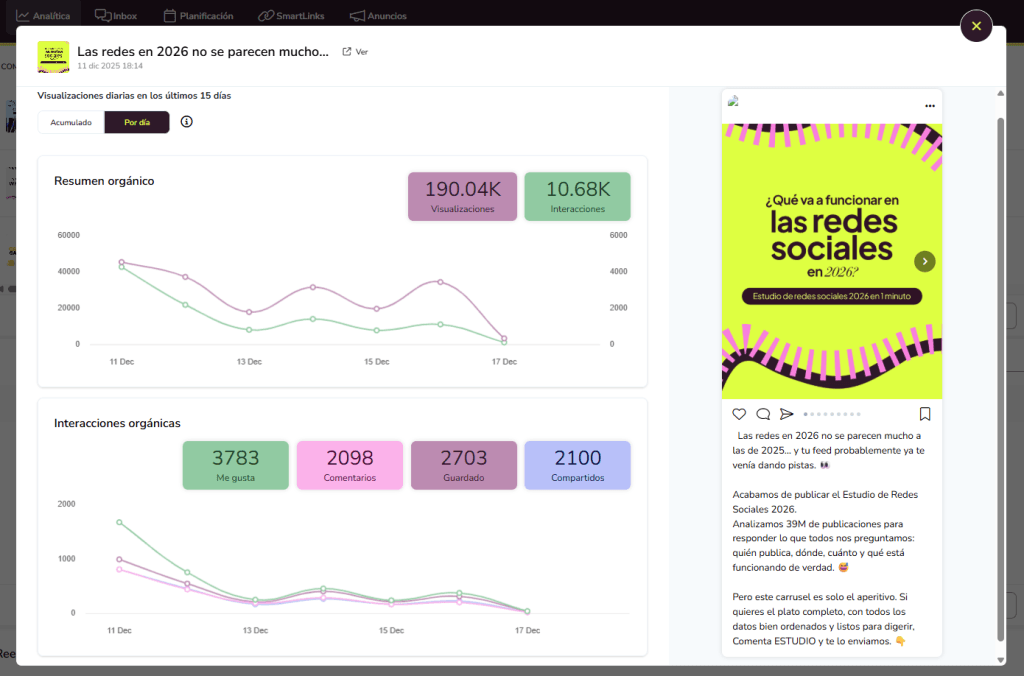
Task: Toggle the Visualizaciones series badge
Action: pos(462,196)
